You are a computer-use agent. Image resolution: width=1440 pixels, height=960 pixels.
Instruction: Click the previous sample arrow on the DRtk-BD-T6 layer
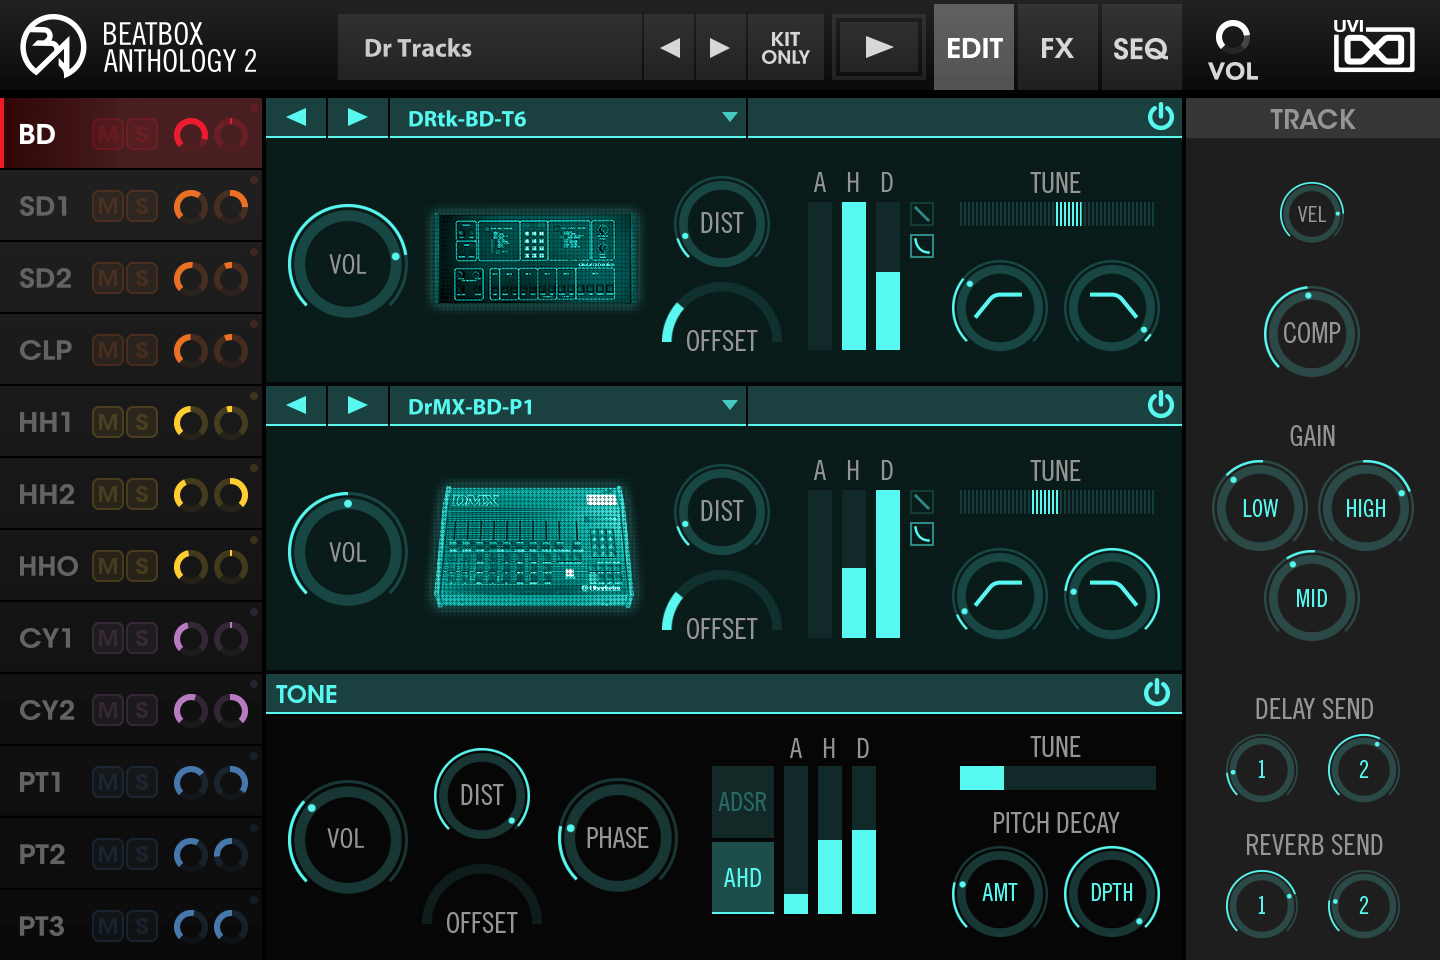tap(296, 117)
